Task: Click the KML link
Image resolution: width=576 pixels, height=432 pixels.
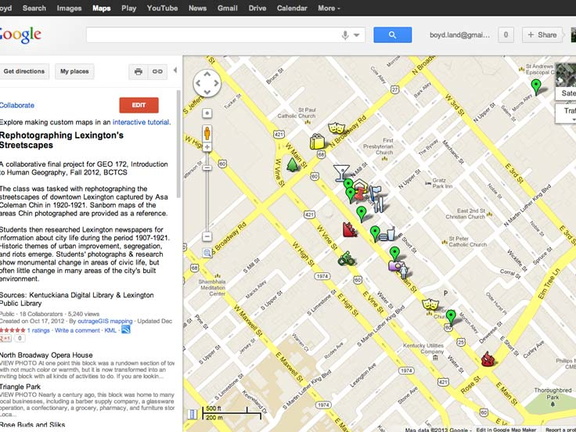Action: tap(110, 330)
